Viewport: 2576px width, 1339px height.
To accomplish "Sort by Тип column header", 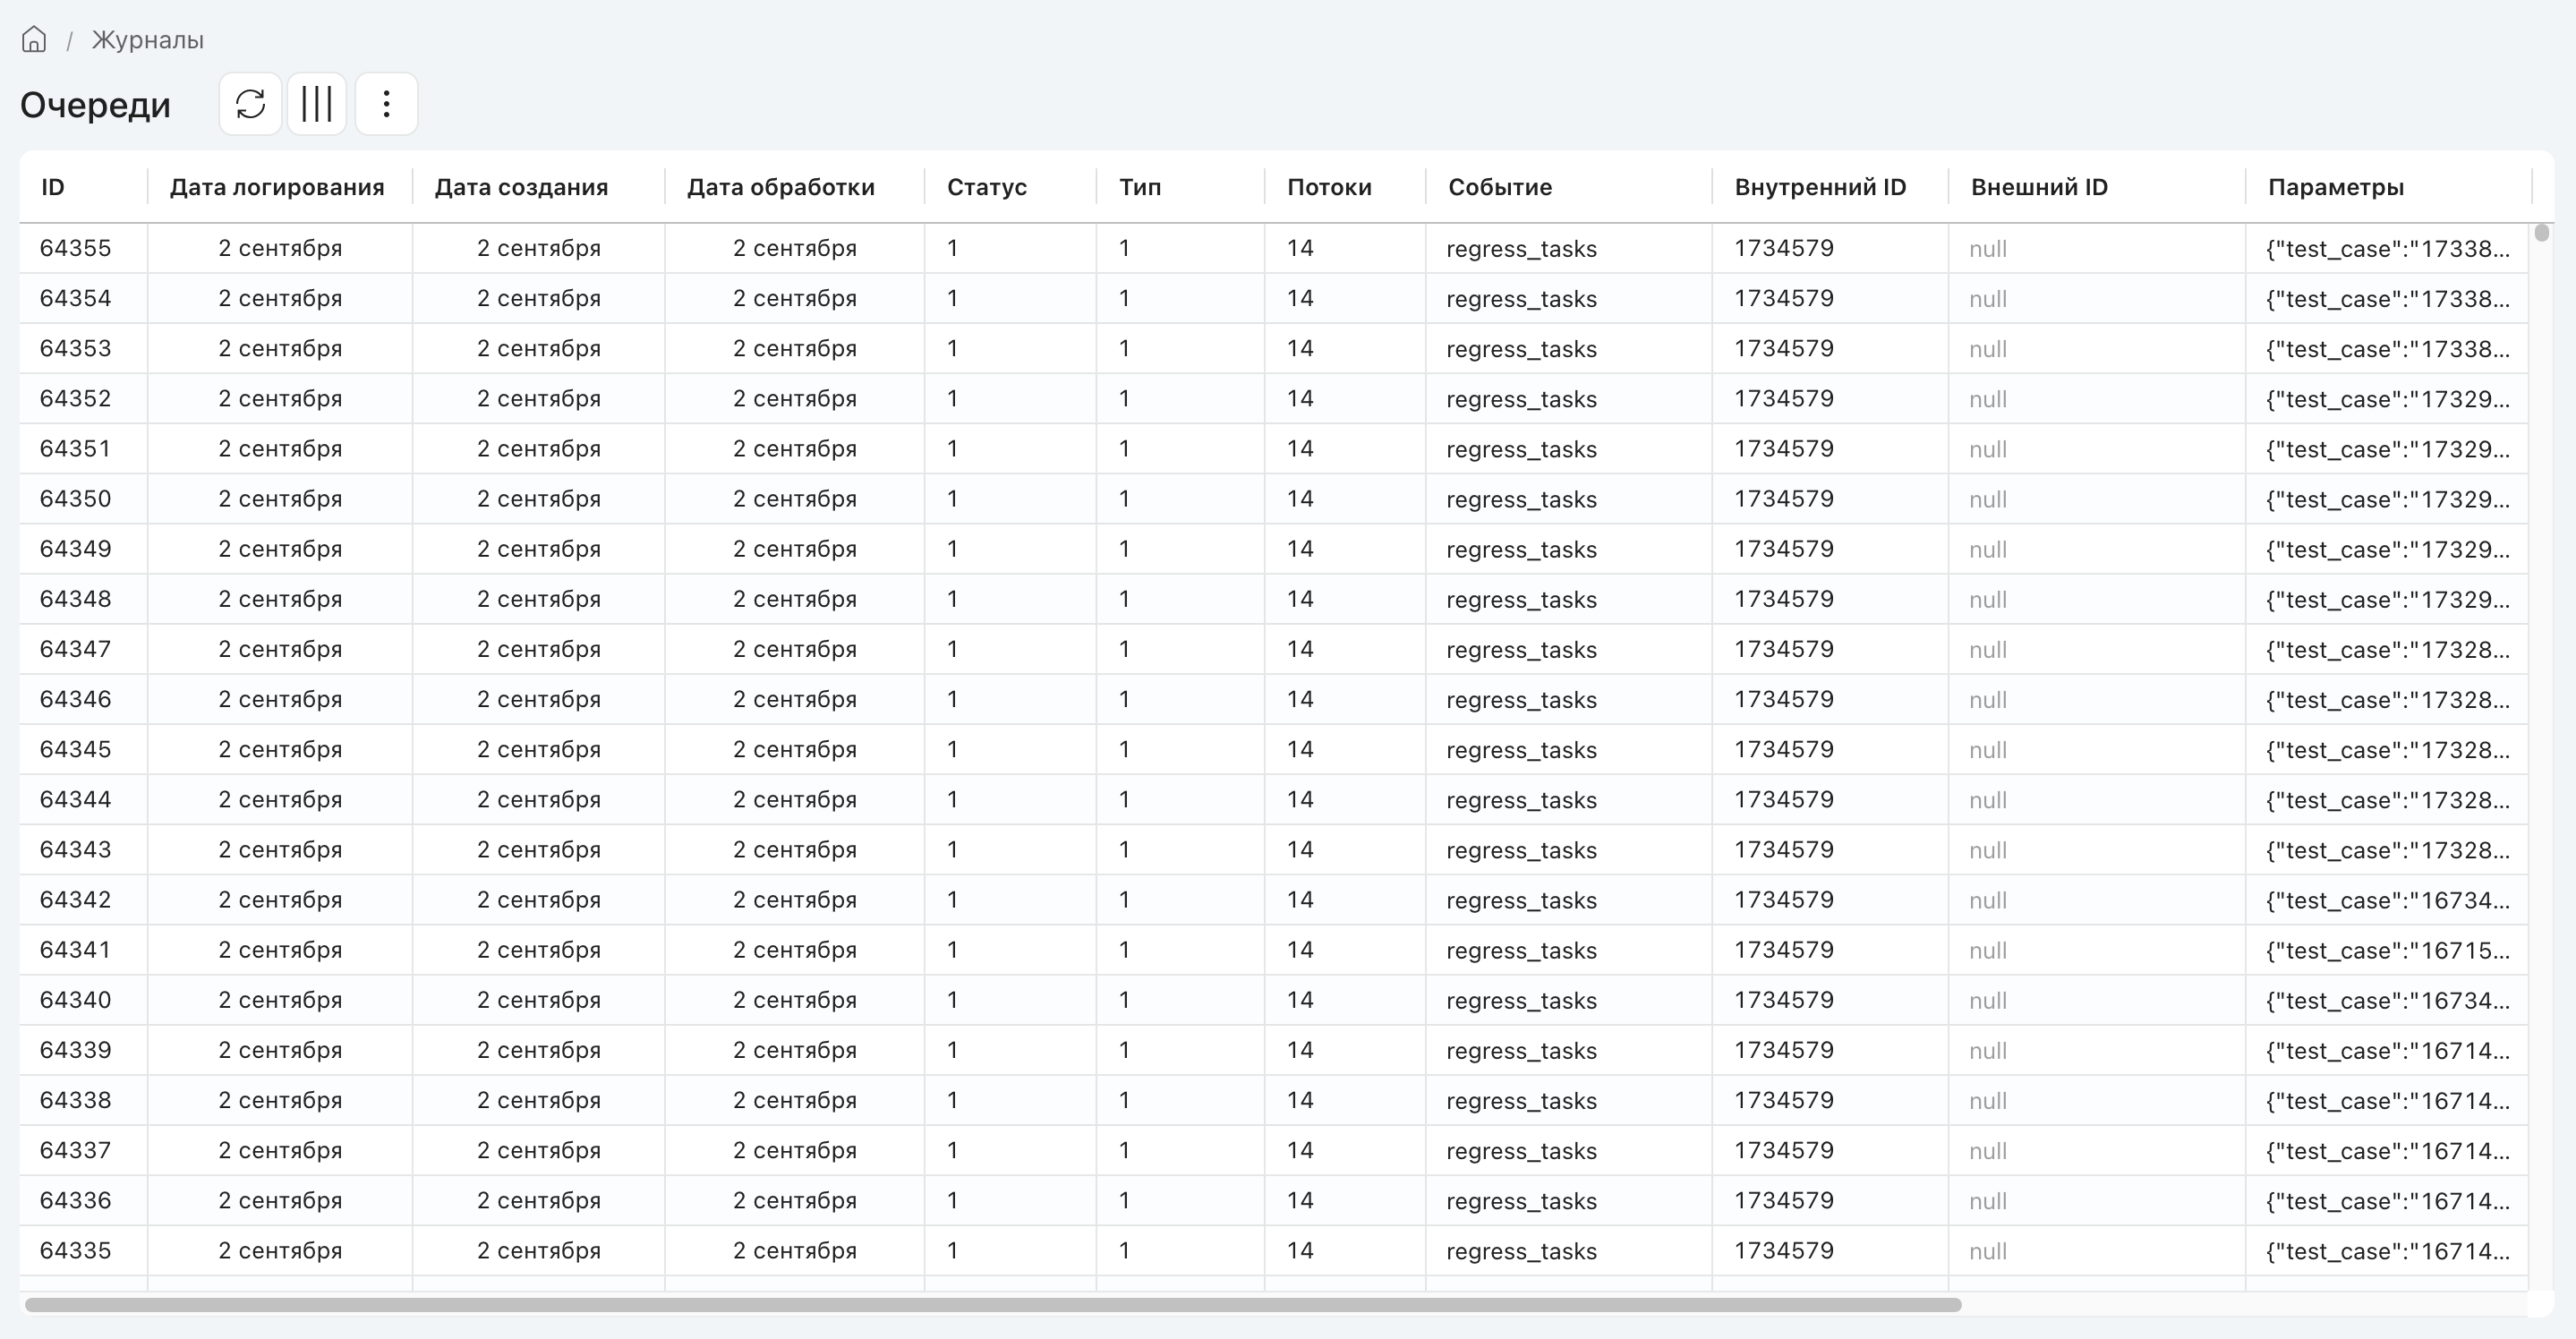I will pos(1140,187).
